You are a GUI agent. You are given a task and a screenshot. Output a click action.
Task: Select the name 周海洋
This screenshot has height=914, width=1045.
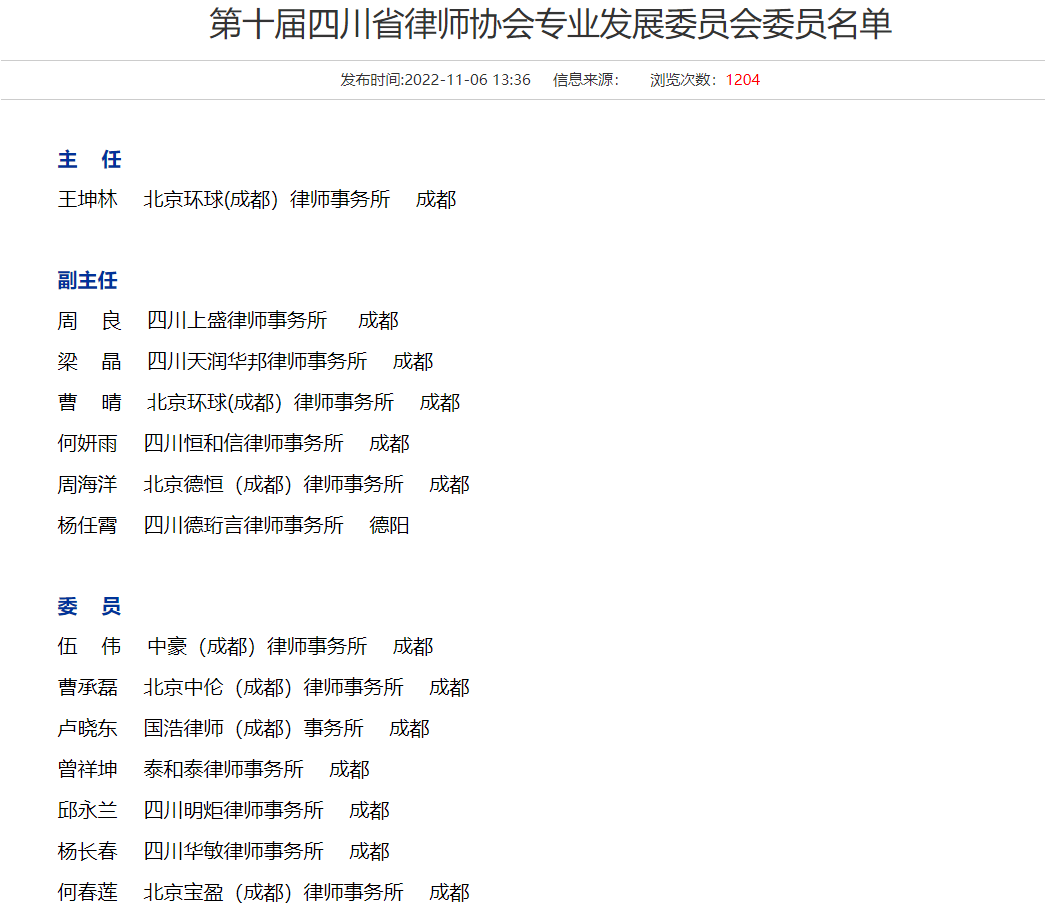(89, 483)
